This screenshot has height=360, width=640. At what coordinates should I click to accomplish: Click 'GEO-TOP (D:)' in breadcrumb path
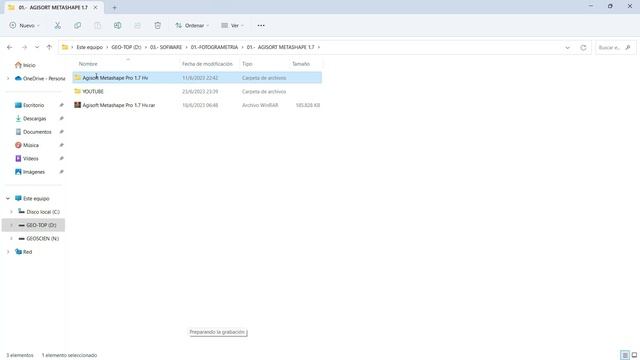click(126, 47)
